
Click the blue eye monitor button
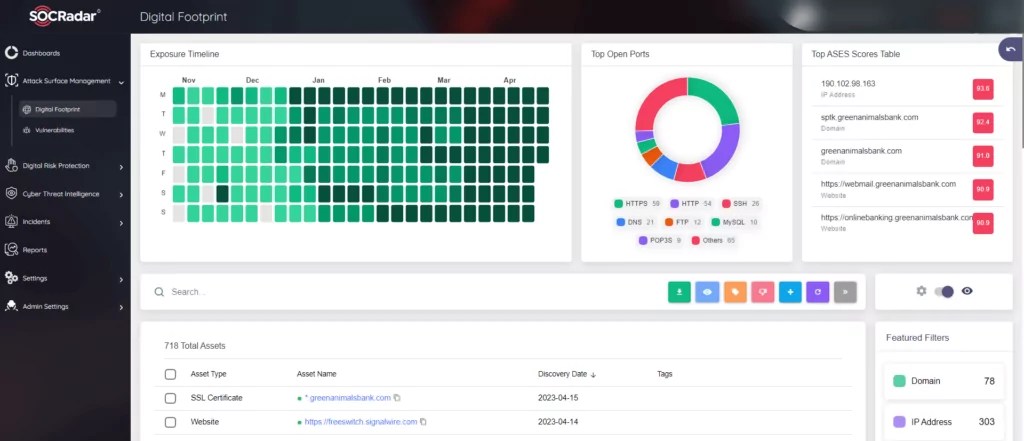[x=707, y=292]
